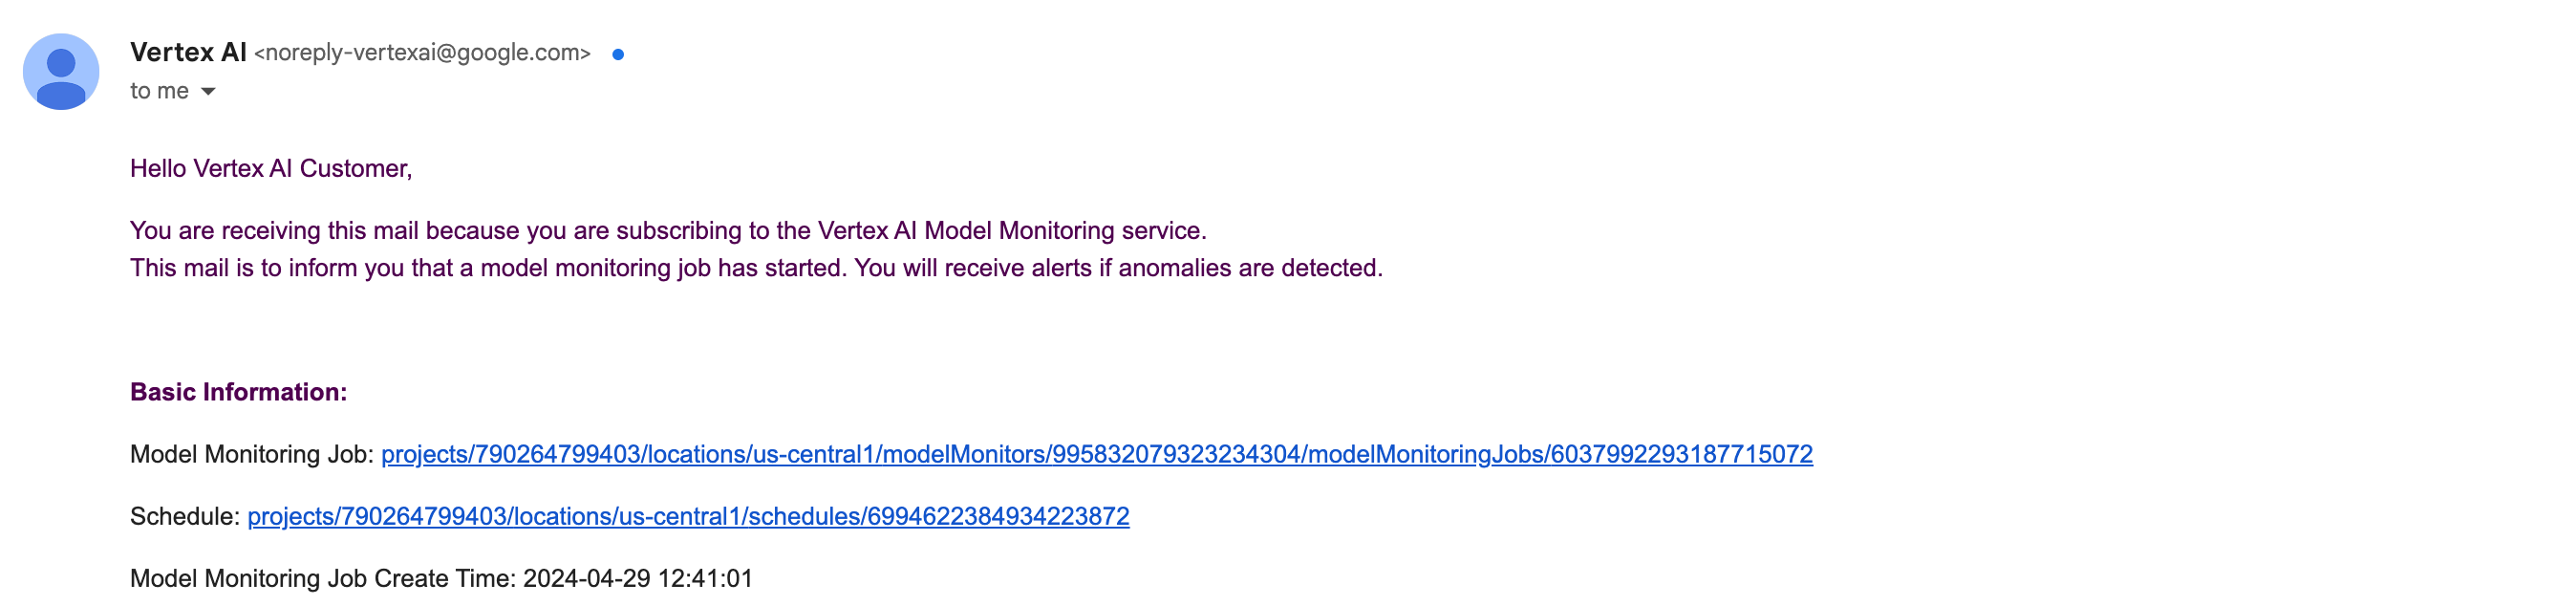
Task: Expand recipient details arrow beside "to me"
Action: pos(208,92)
